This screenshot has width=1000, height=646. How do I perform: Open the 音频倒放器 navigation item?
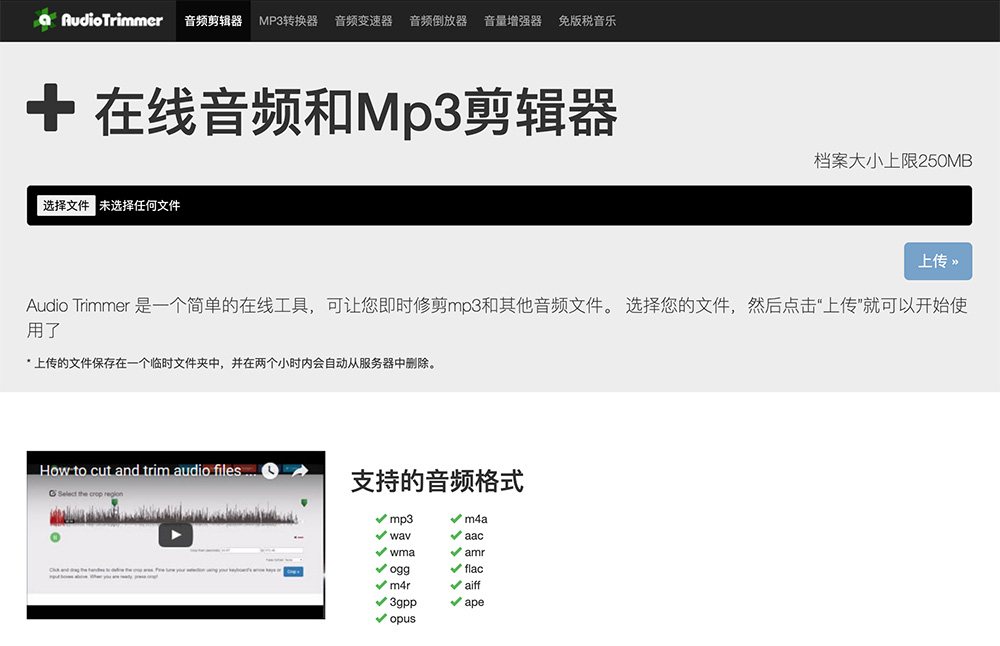[x=438, y=21]
